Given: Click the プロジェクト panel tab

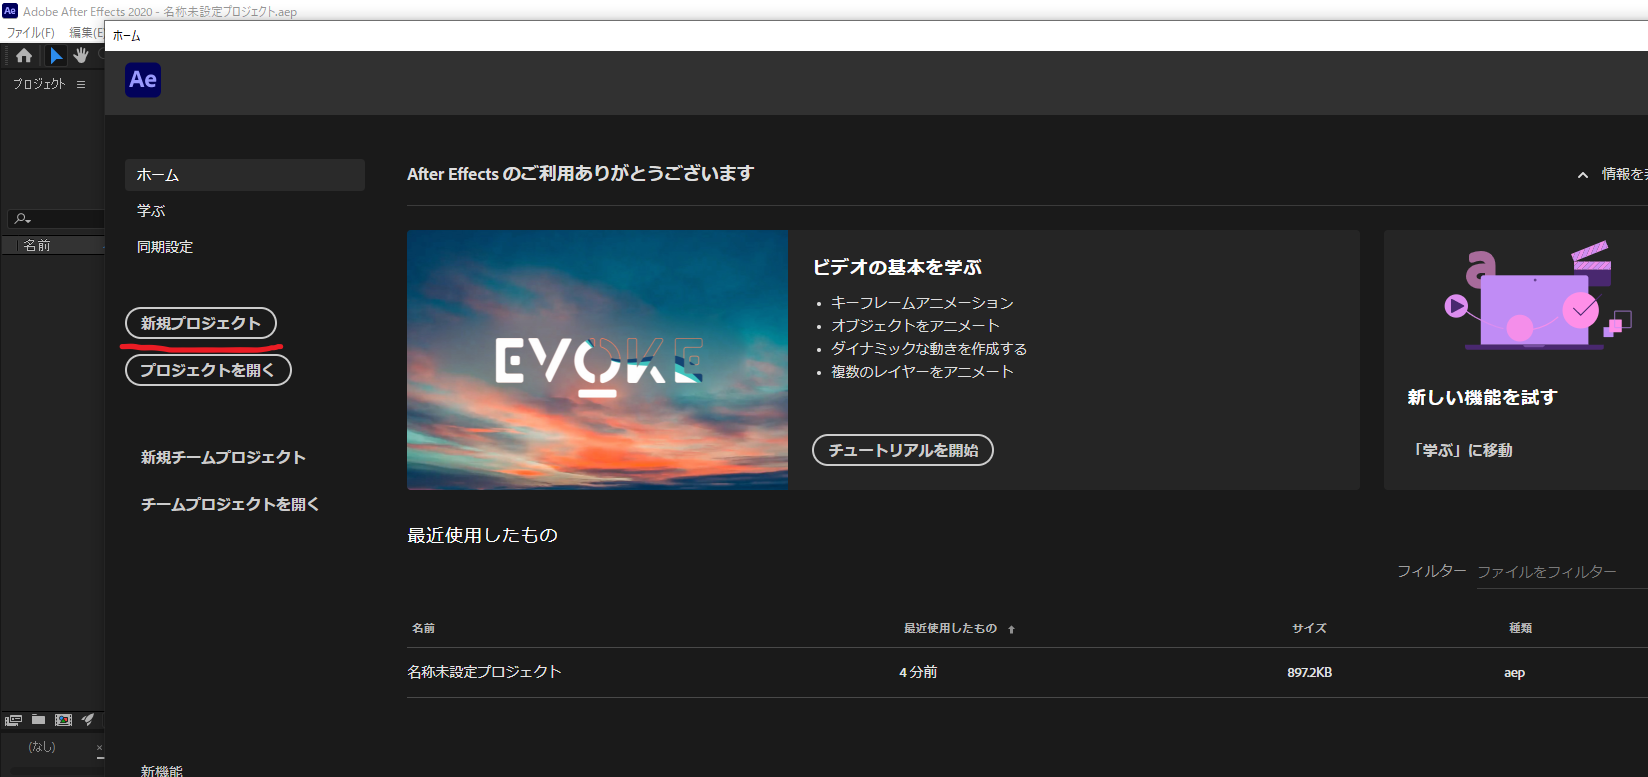Looking at the screenshot, I should pyautogui.click(x=39, y=84).
